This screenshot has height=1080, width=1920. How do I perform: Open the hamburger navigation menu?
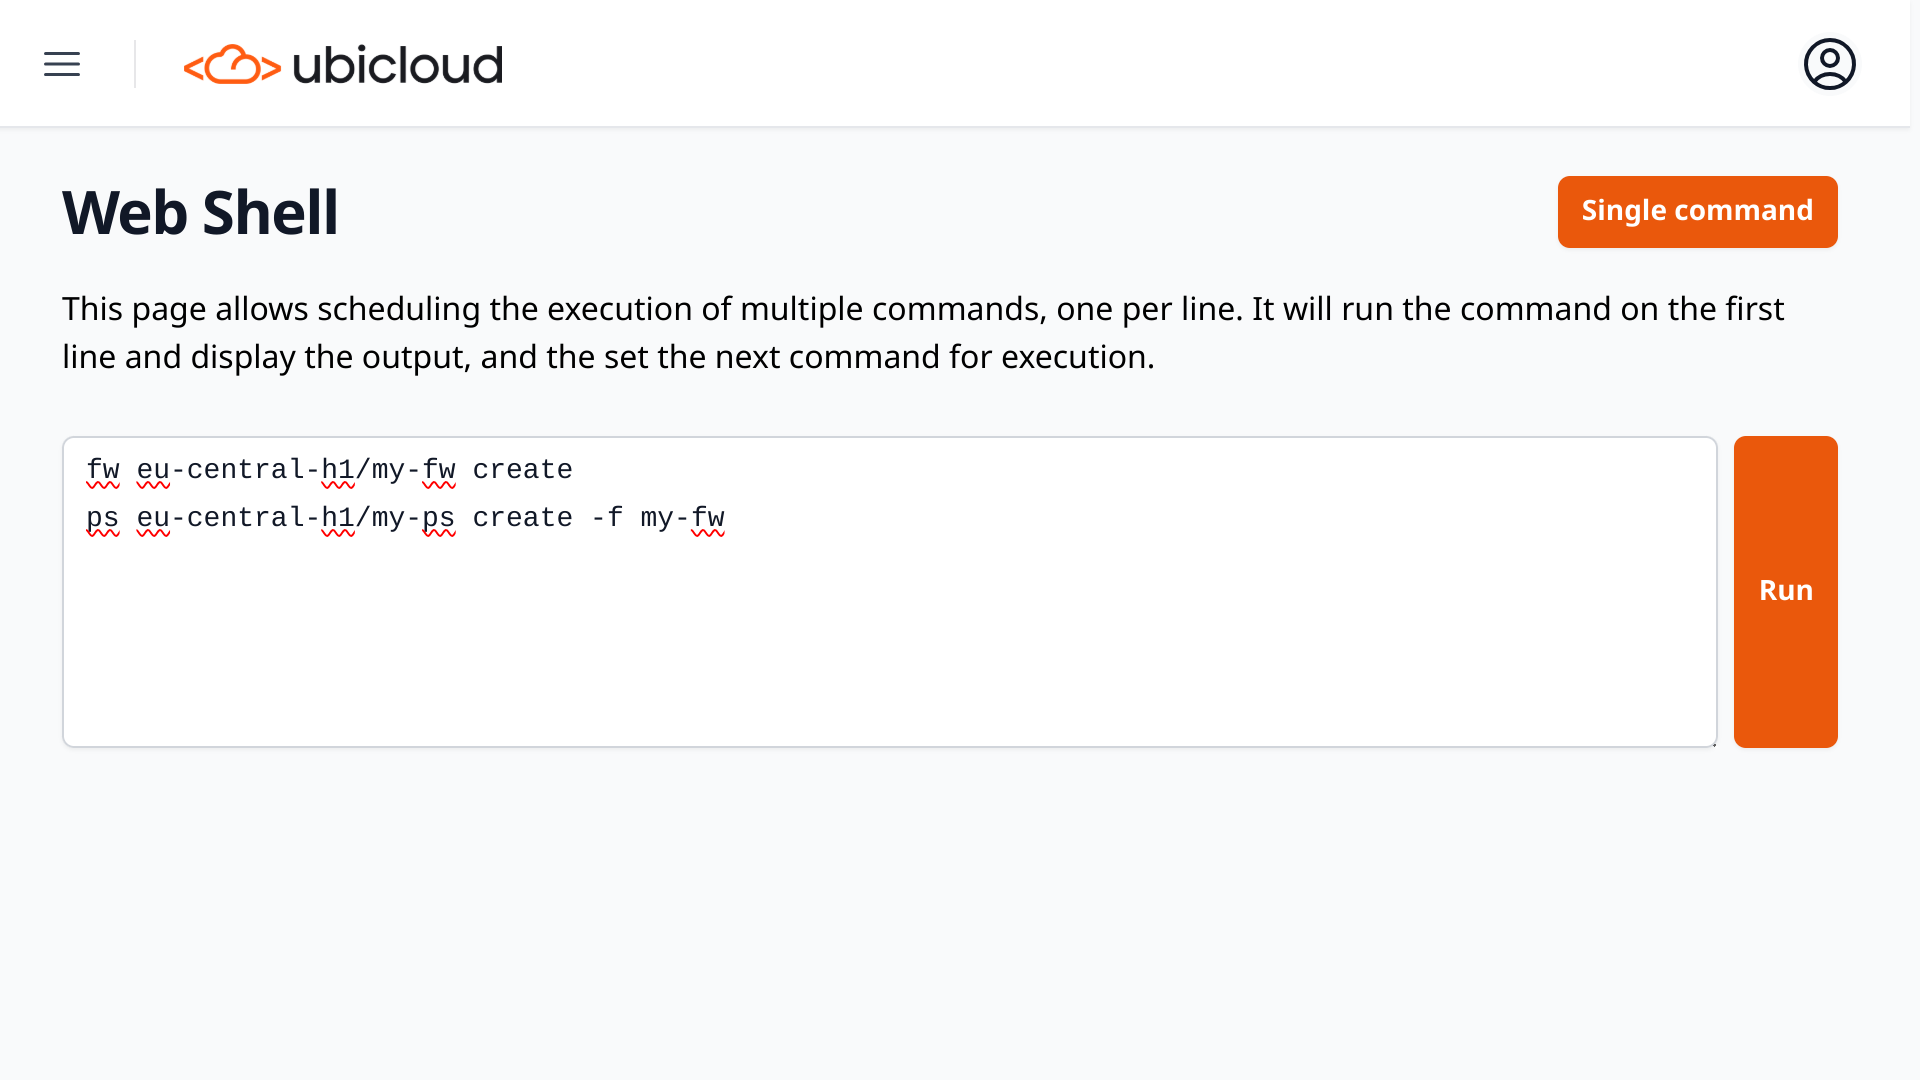coord(62,65)
